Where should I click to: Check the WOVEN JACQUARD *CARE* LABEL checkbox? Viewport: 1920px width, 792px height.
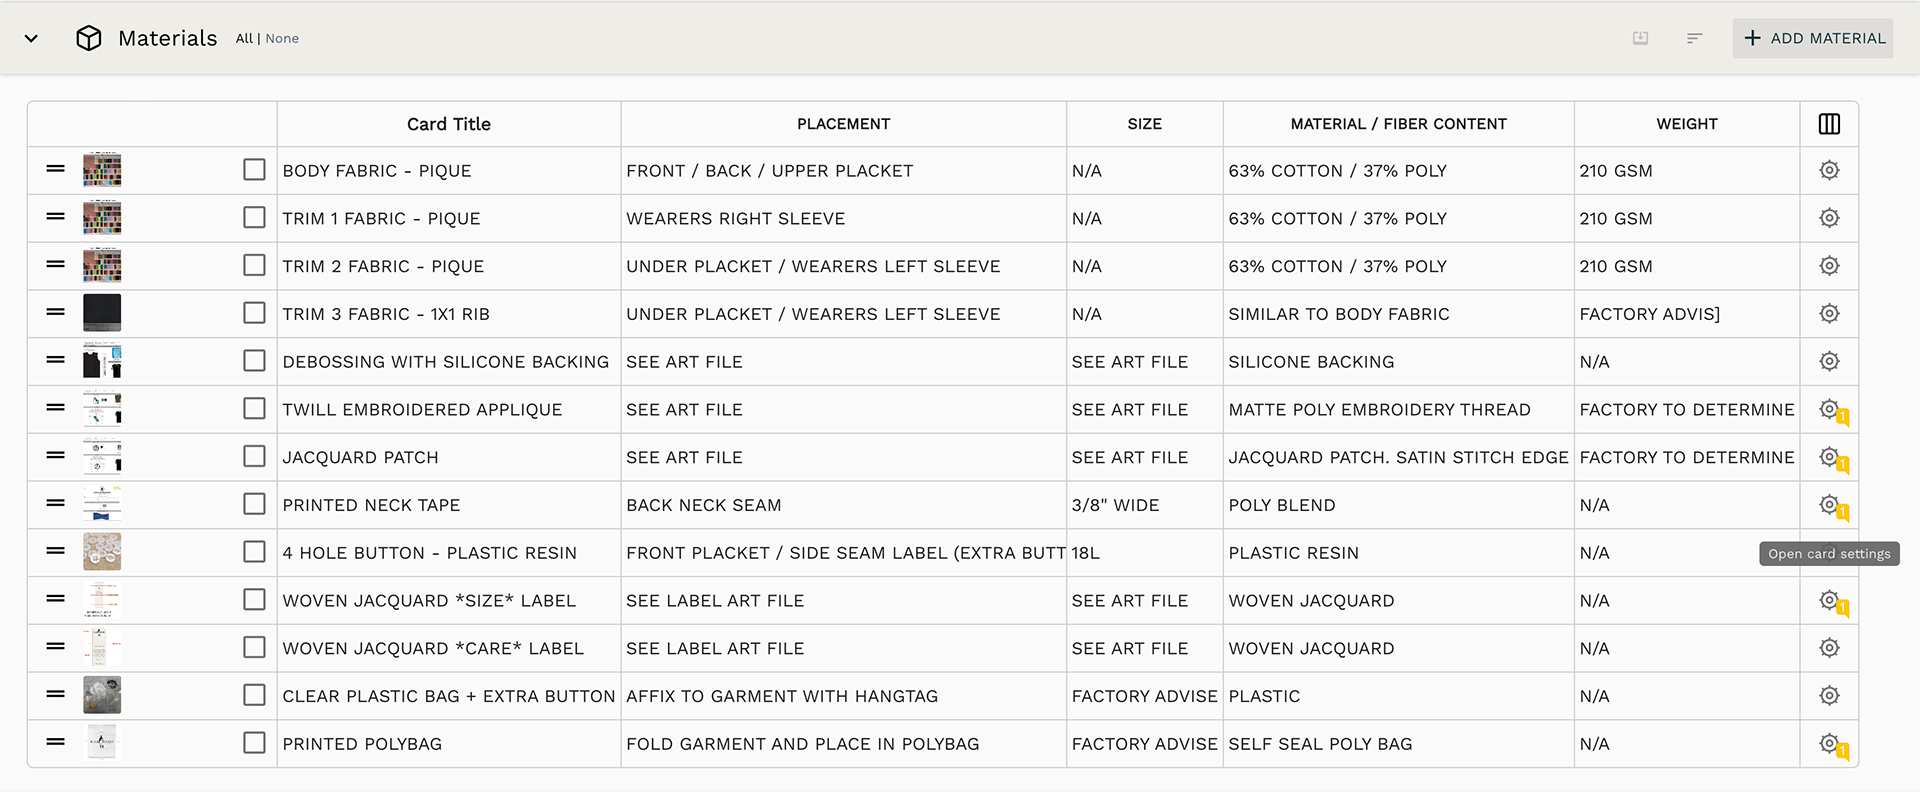click(x=255, y=648)
